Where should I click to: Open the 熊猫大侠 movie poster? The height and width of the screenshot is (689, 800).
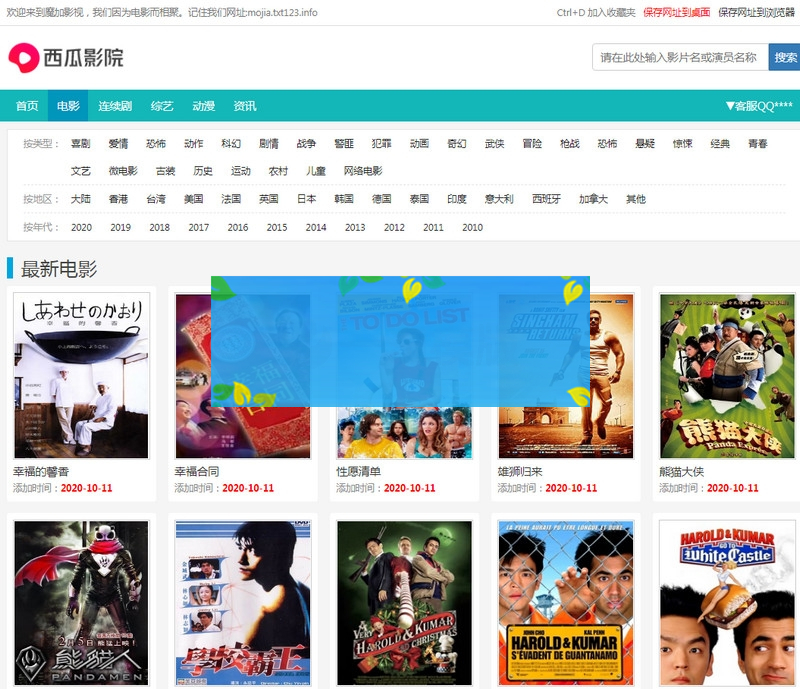(727, 375)
